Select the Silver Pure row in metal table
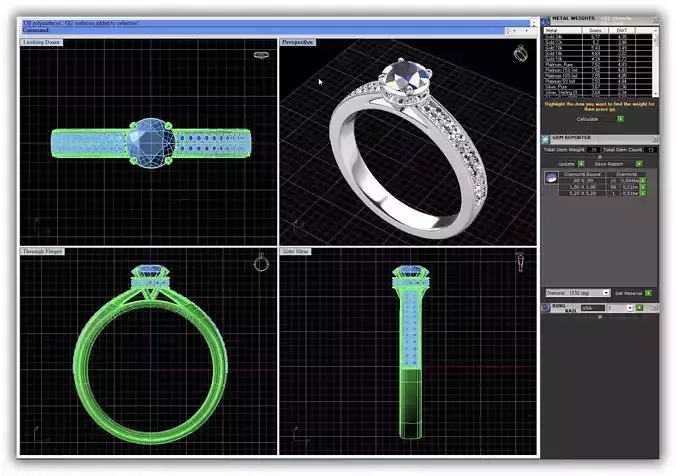676x476 pixels. [598, 87]
